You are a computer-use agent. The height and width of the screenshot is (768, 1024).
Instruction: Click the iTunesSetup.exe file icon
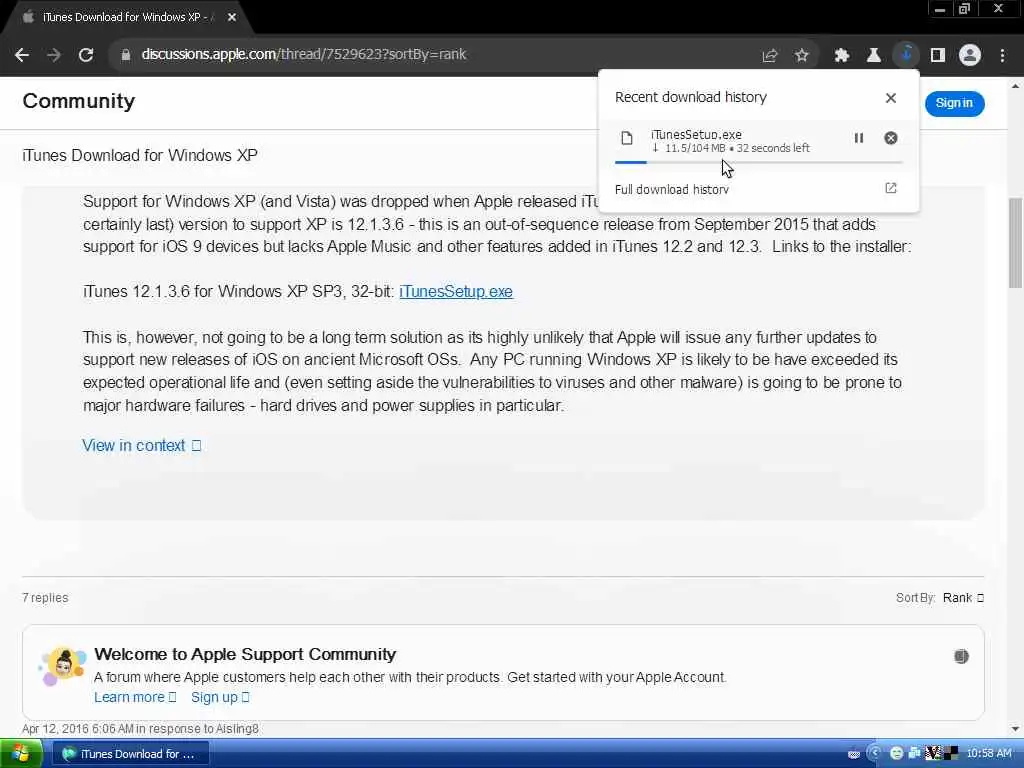627,138
